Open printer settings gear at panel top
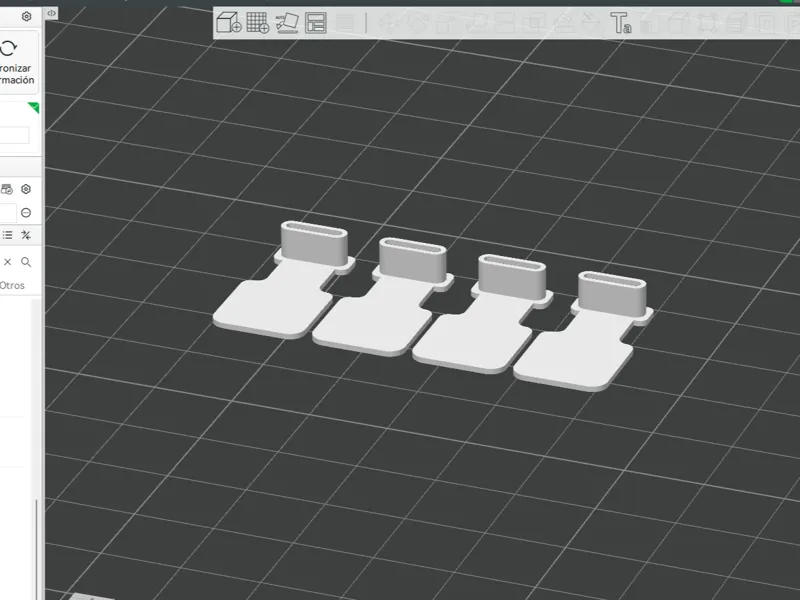The width and height of the screenshot is (800, 600). click(x=27, y=17)
